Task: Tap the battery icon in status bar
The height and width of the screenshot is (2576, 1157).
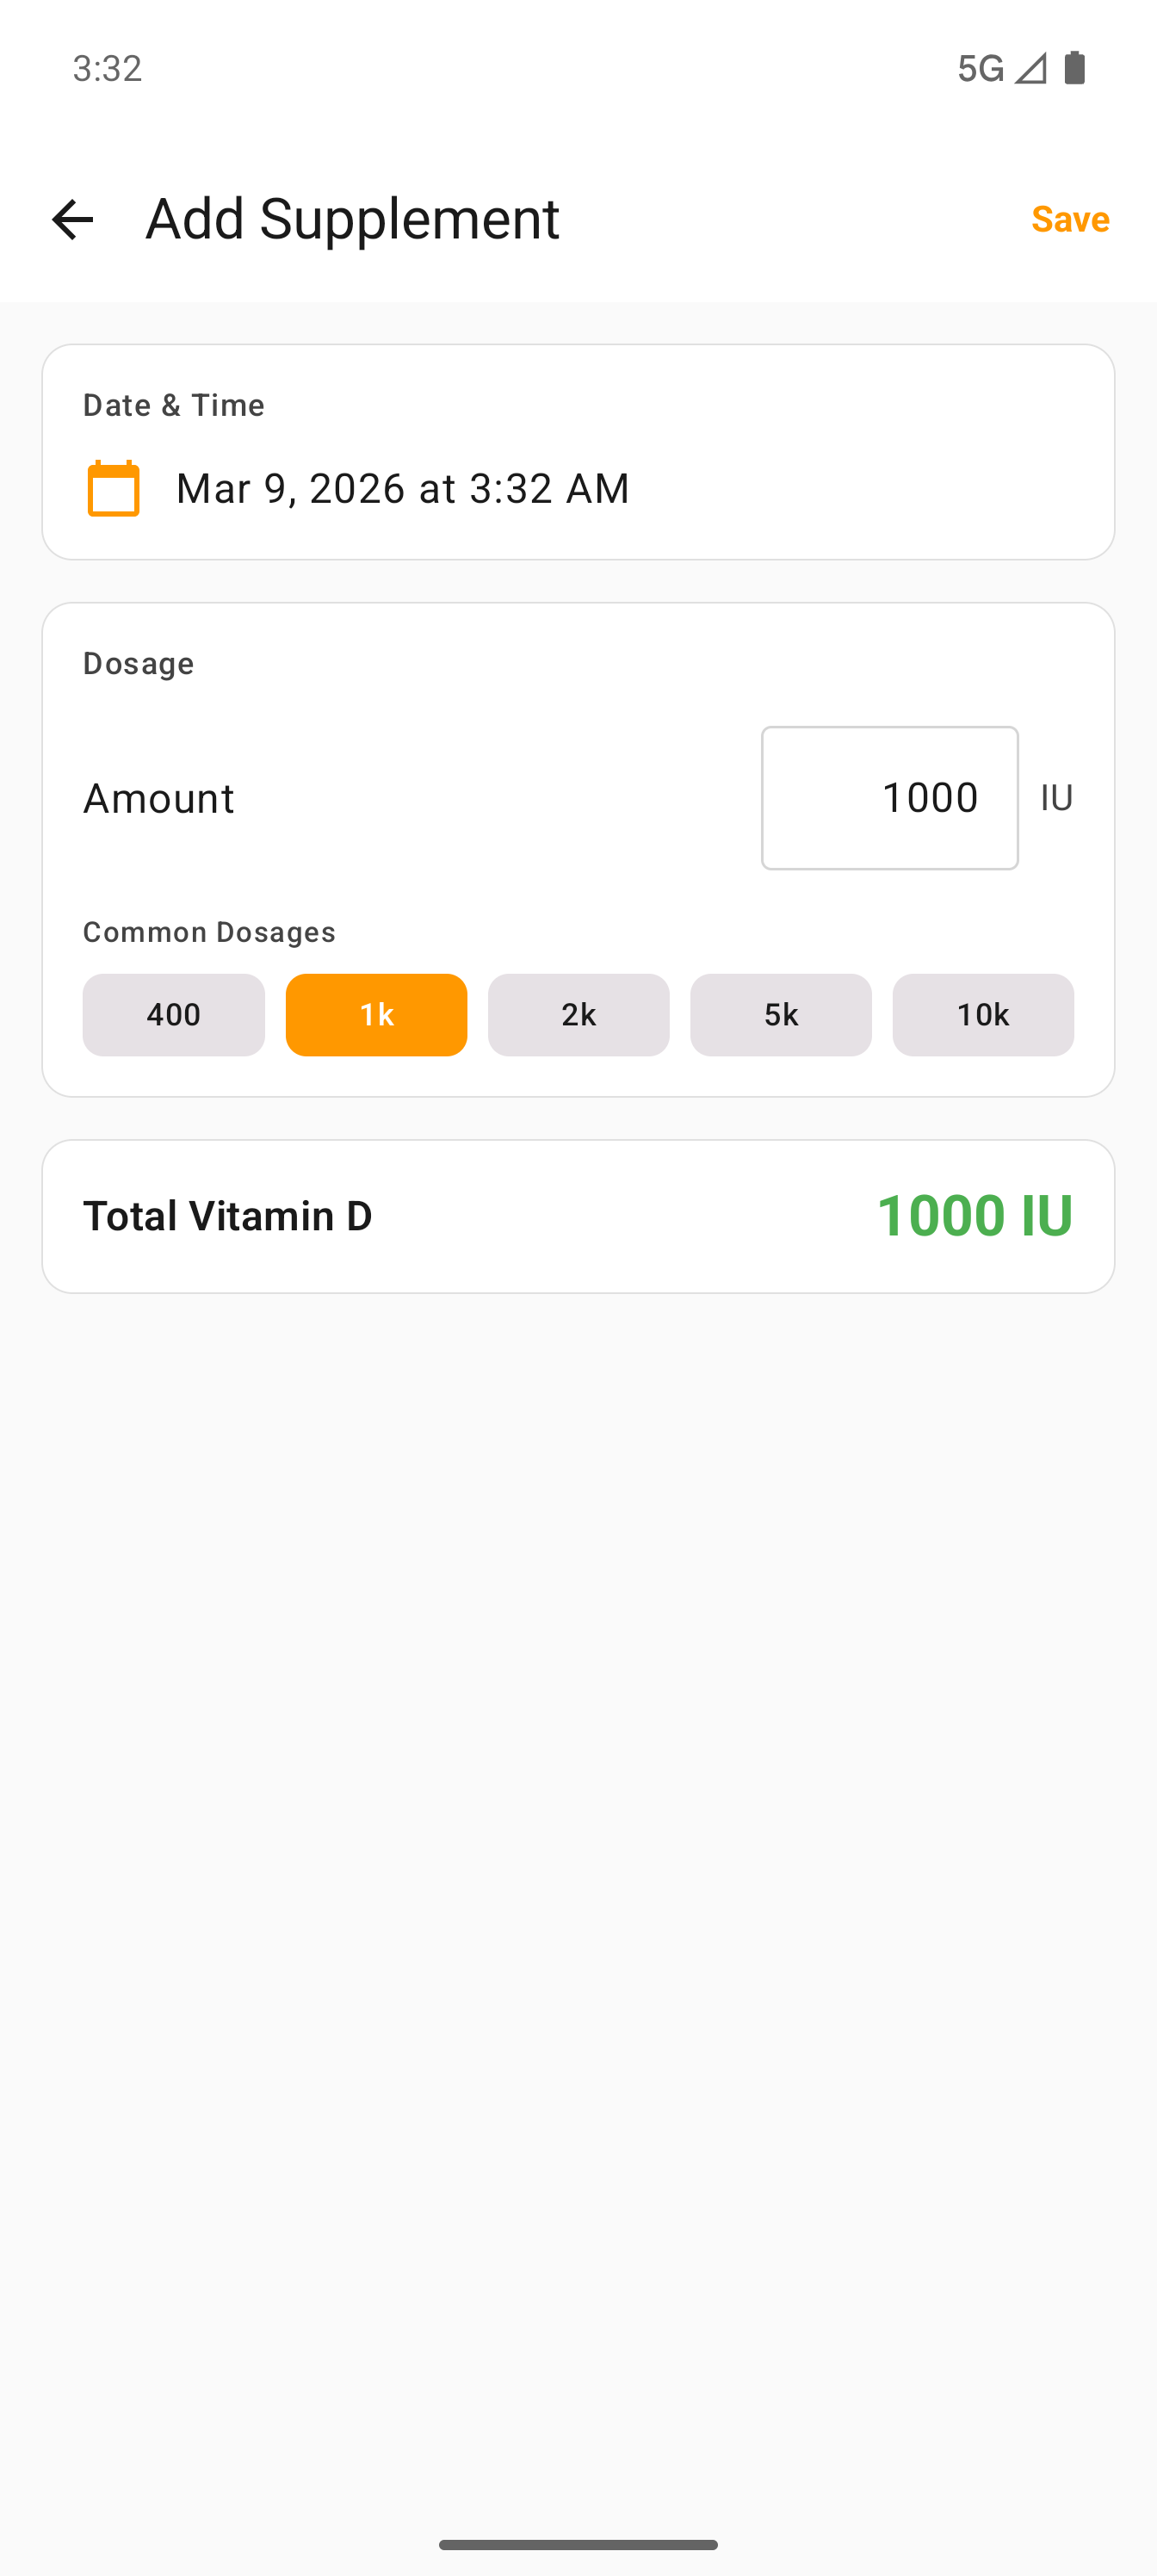Action: pyautogui.click(x=1075, y=68)
